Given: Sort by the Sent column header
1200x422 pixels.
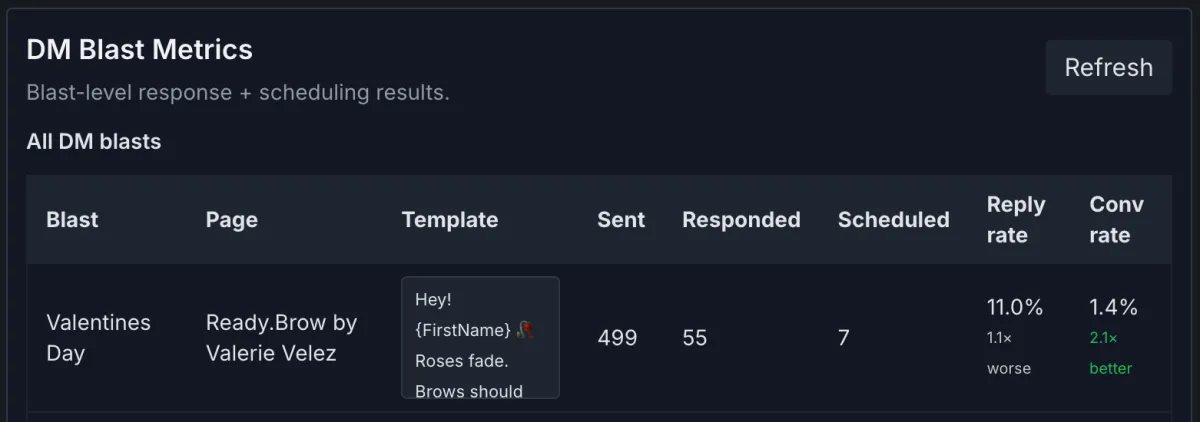Looking at the screenshot, I should coord(621,220).
